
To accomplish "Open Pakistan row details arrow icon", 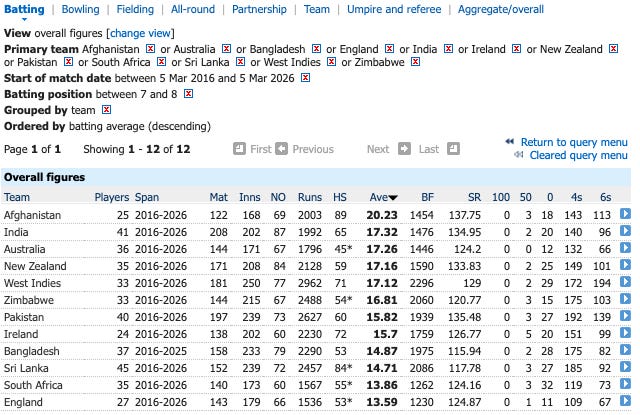I will click(625, 316).
